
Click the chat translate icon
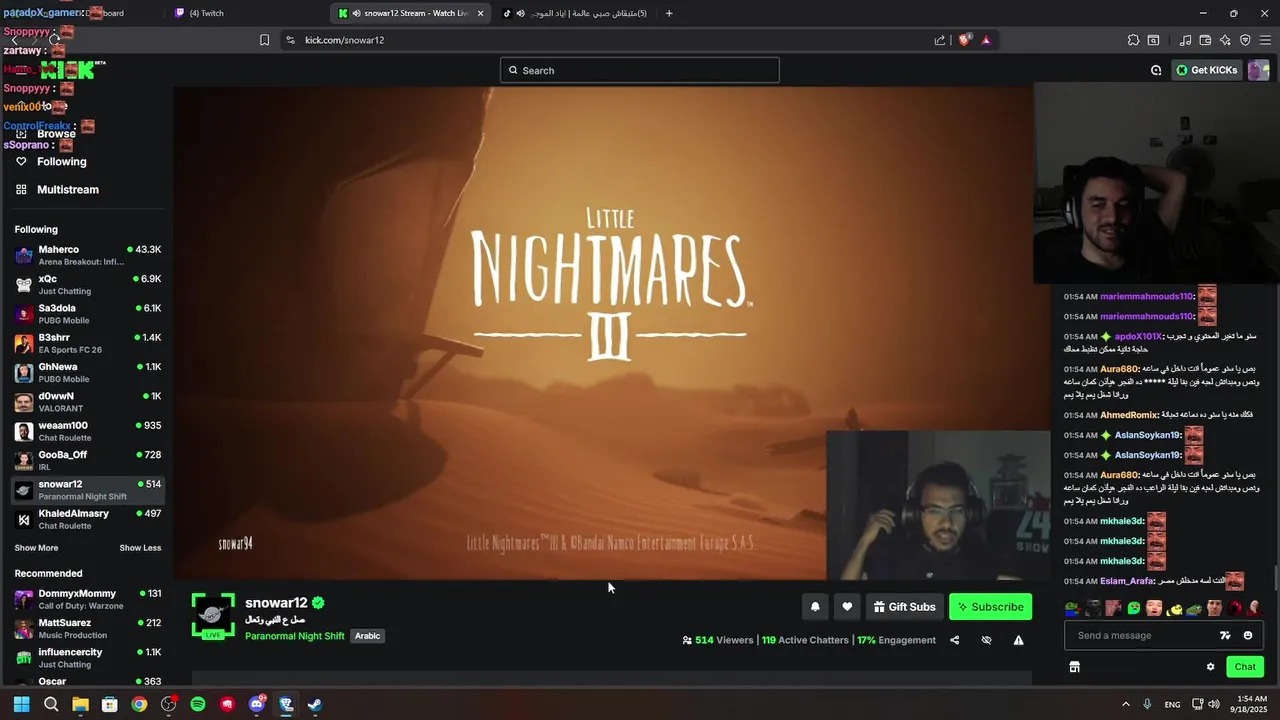coord(1225,635)
